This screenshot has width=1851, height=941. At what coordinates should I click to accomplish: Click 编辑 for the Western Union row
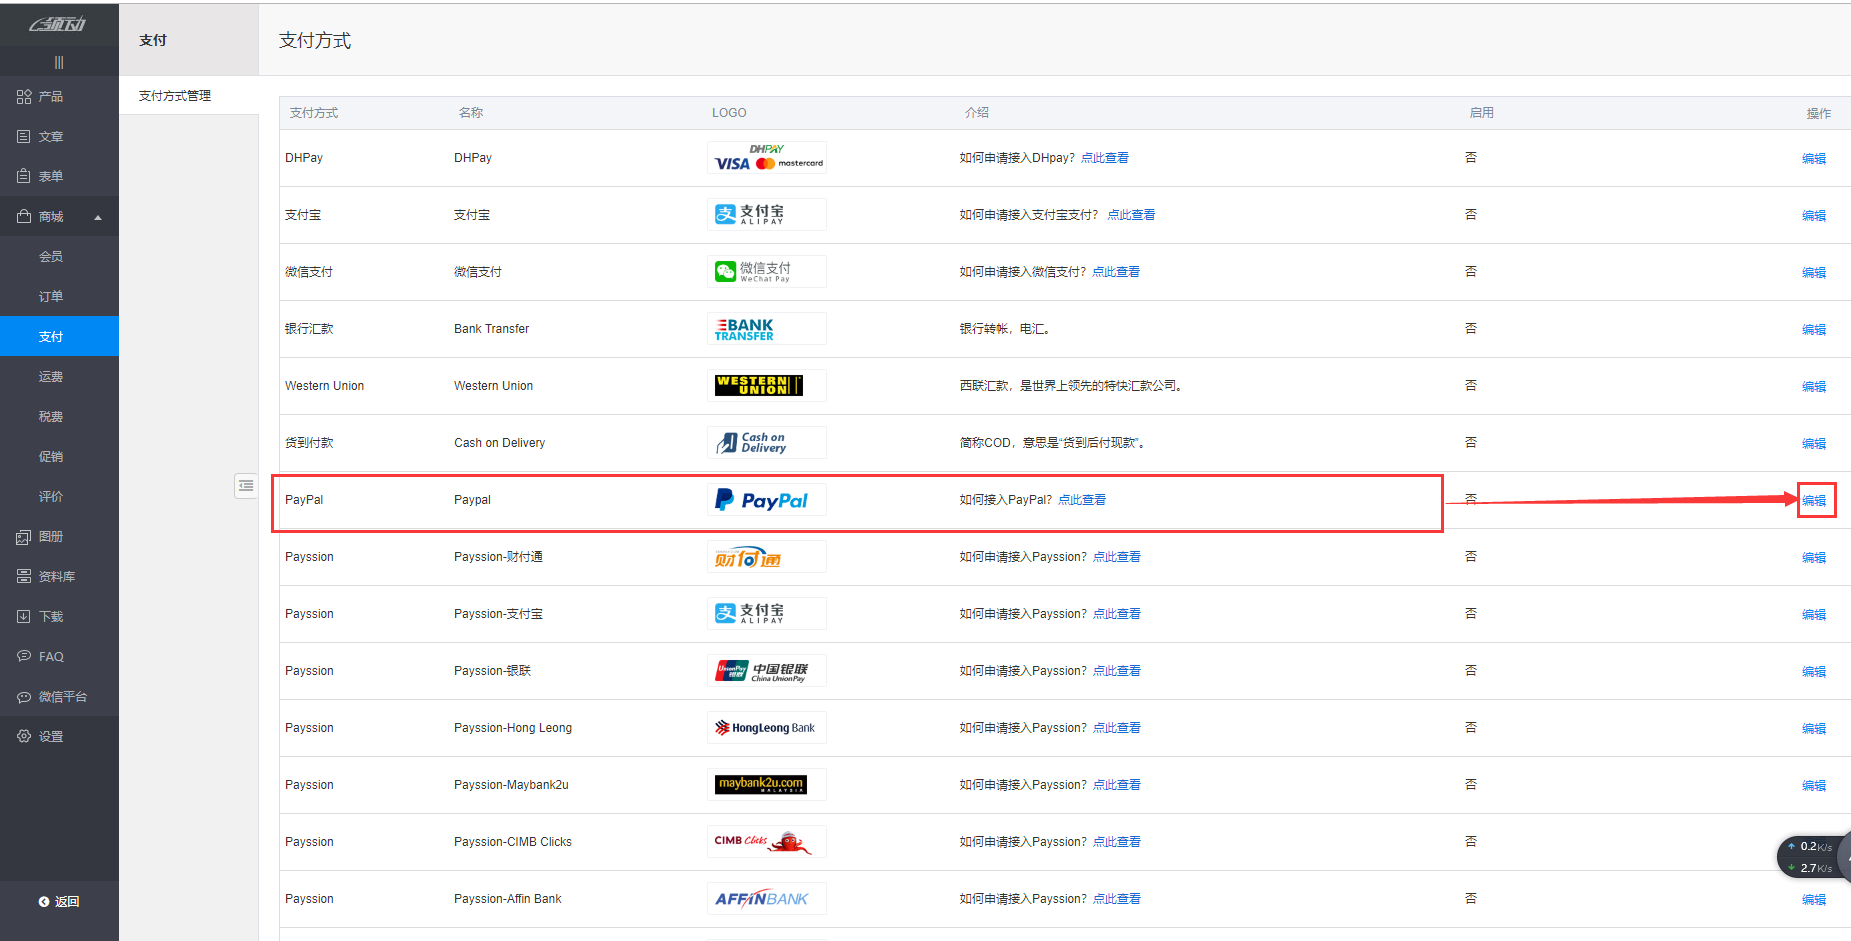(x=1814, y=387)
